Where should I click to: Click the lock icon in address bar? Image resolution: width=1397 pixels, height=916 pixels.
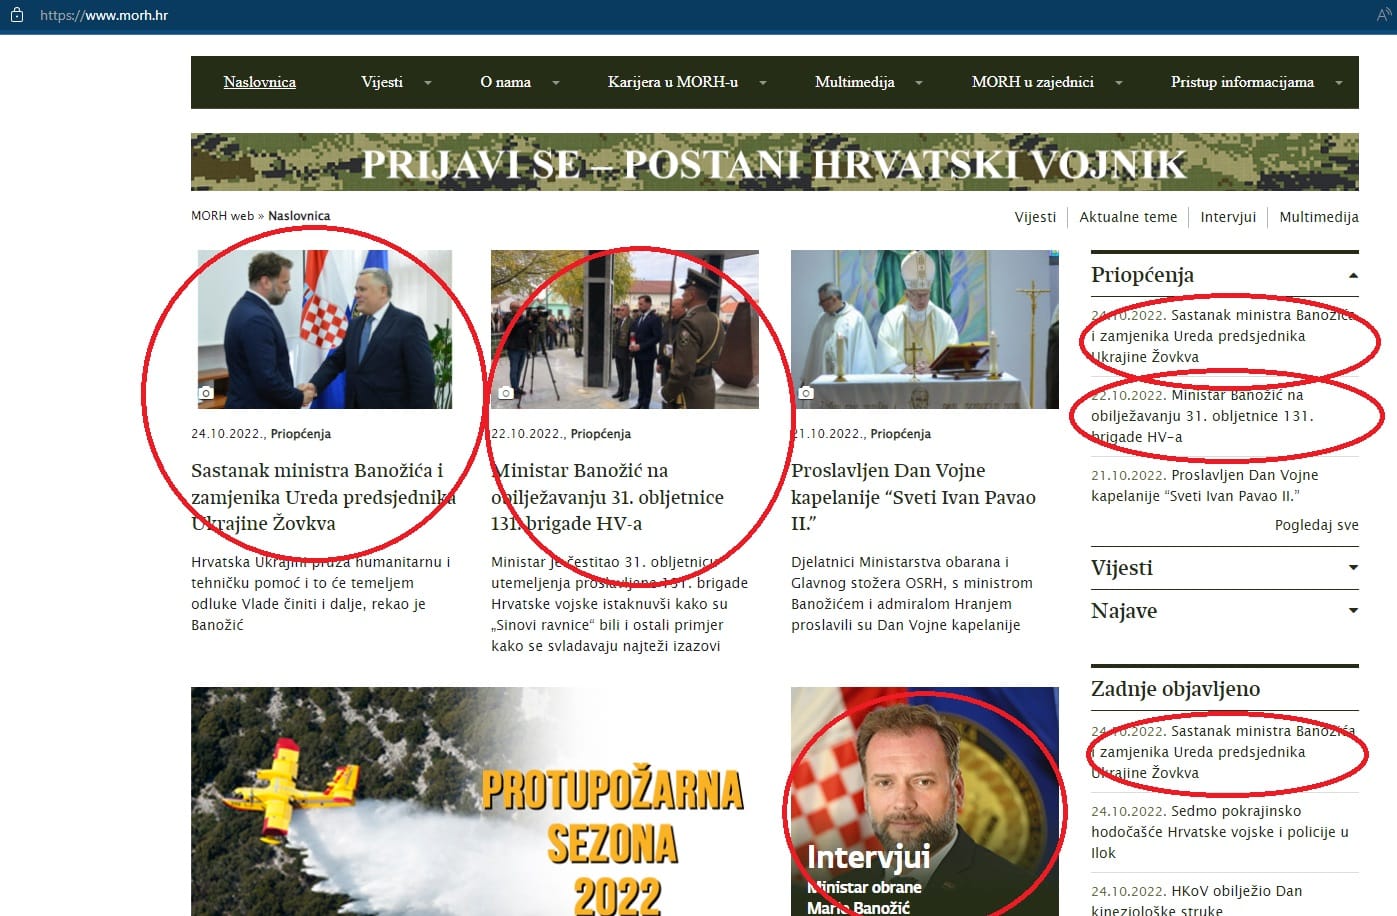point(16,15)
